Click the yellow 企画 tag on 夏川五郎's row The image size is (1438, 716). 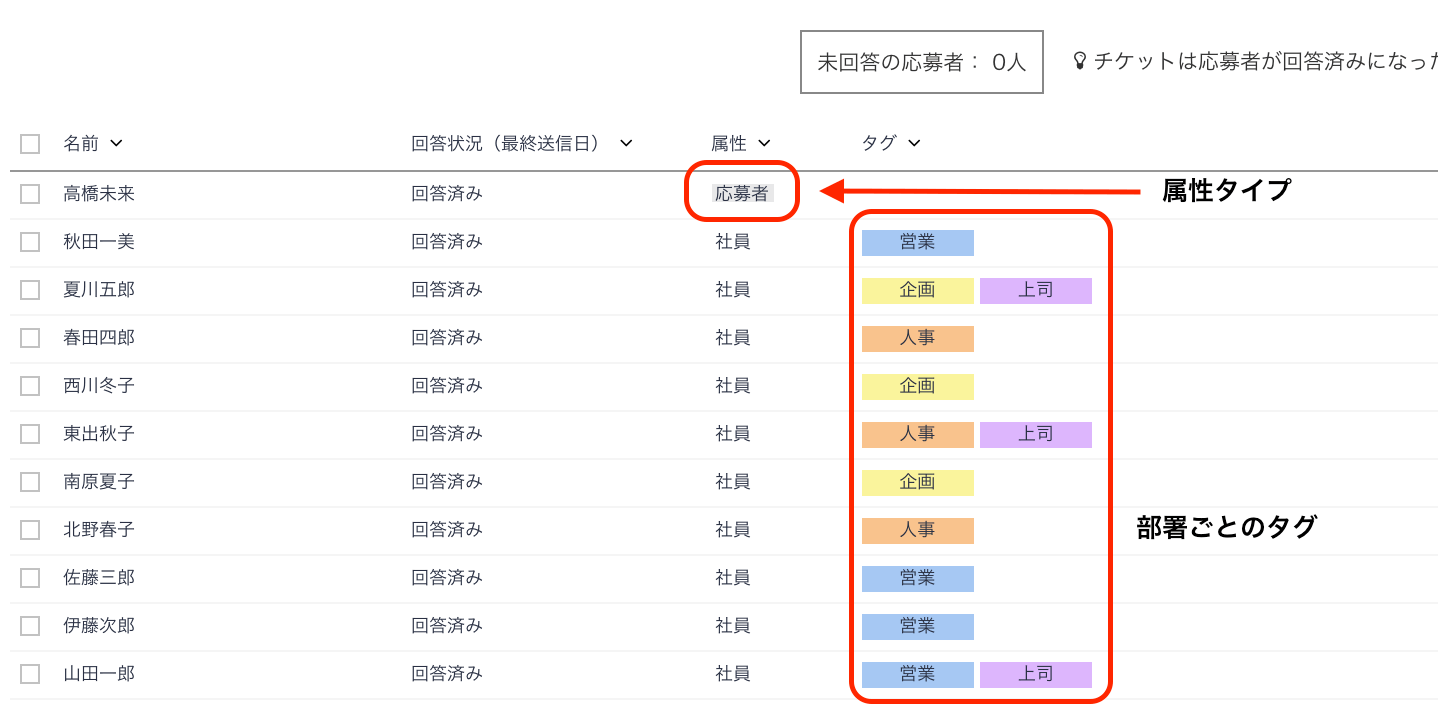pos(917,290)
